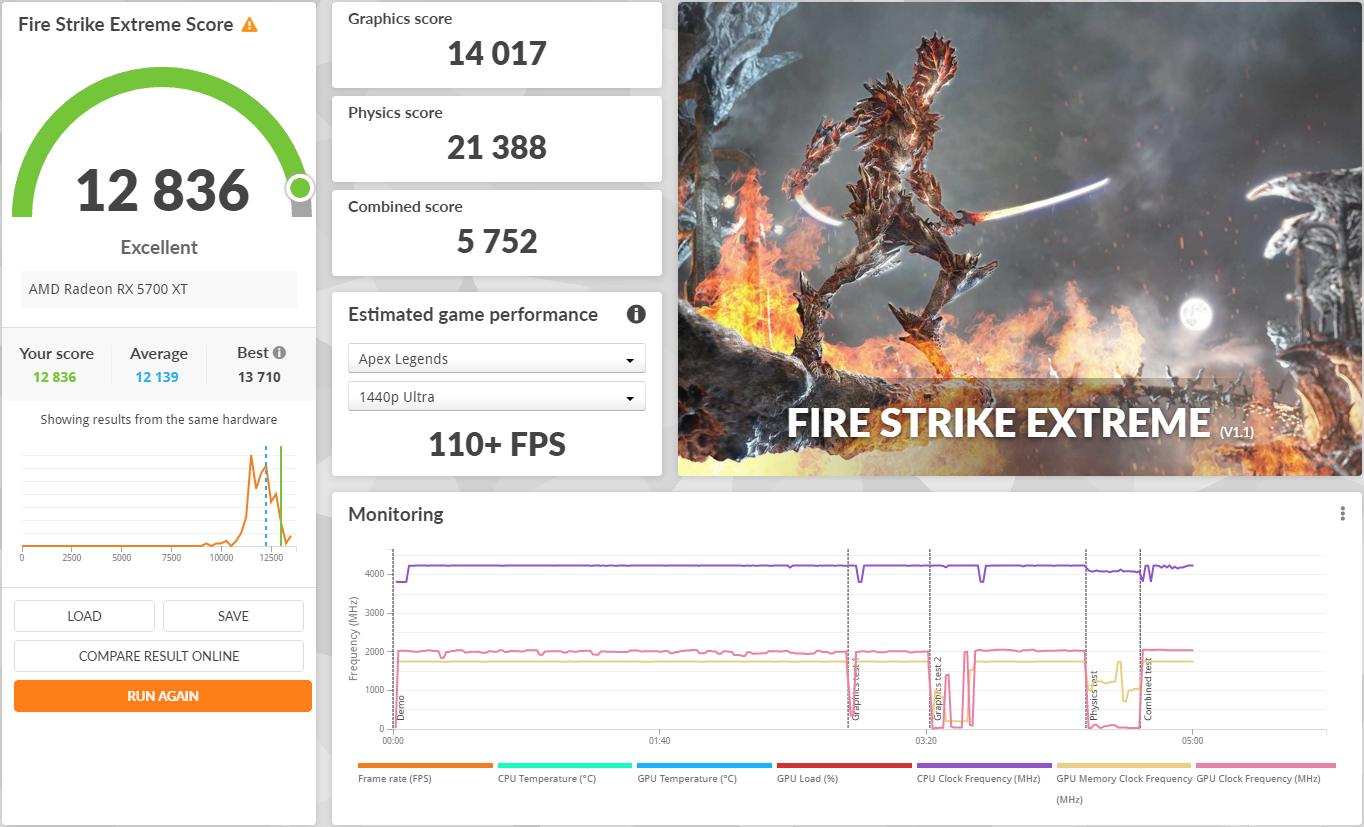Screen dimensions: 1364x827
Task: Click the AMD Radeon RX 5700 XT label
Action: tap(108, 289)
